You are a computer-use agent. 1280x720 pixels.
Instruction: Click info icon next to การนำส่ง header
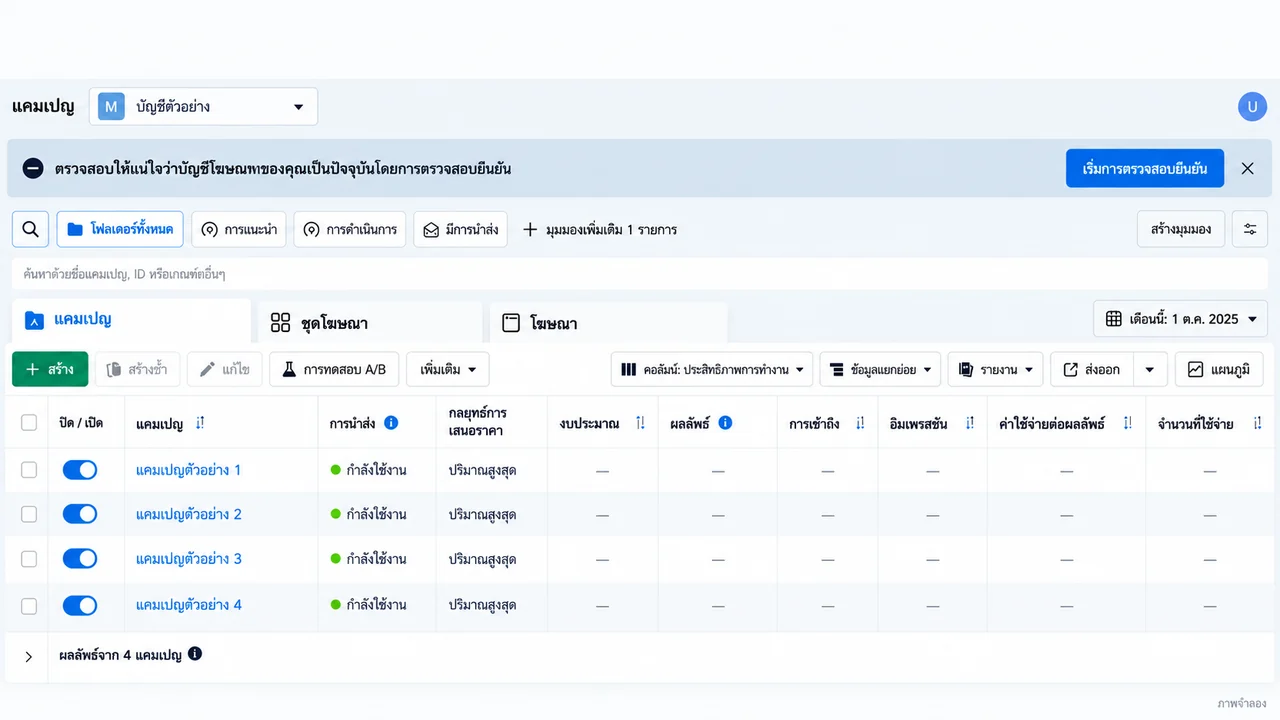(x=391, y=423)
